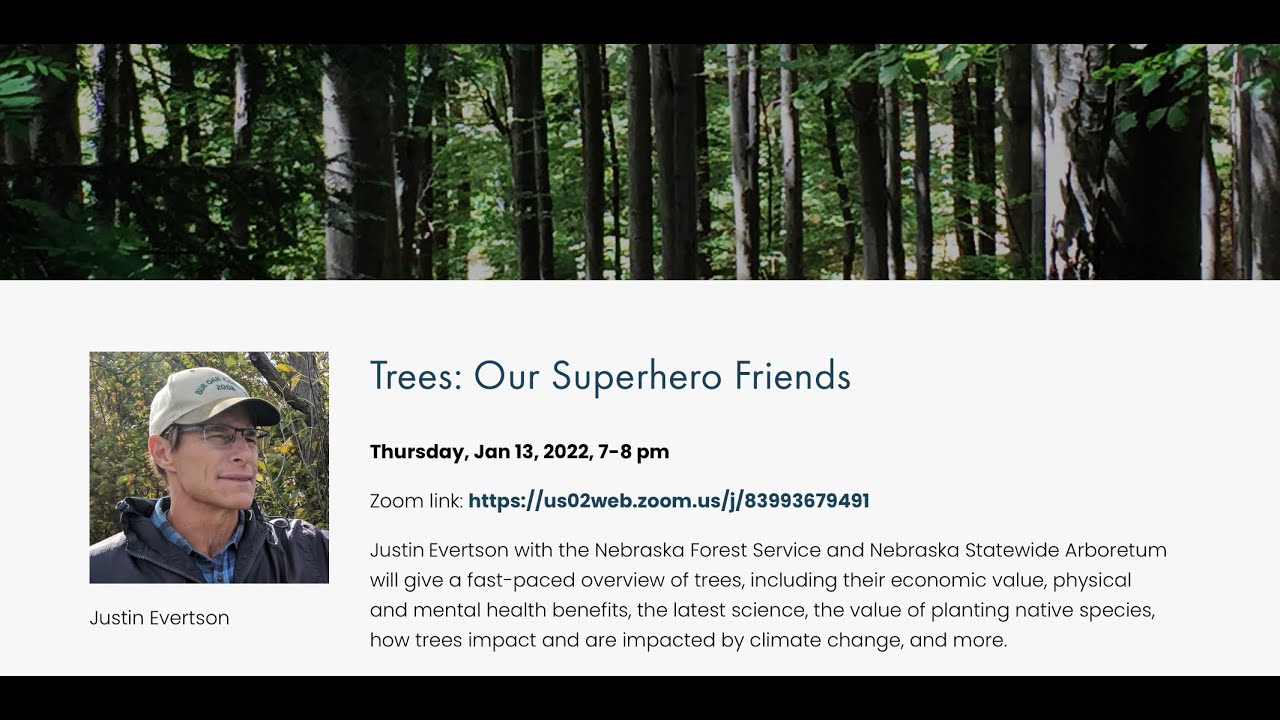This screenshot has height=720, width=1280.
Task: Click the forest banner image at top
Action: pos(640,162)
